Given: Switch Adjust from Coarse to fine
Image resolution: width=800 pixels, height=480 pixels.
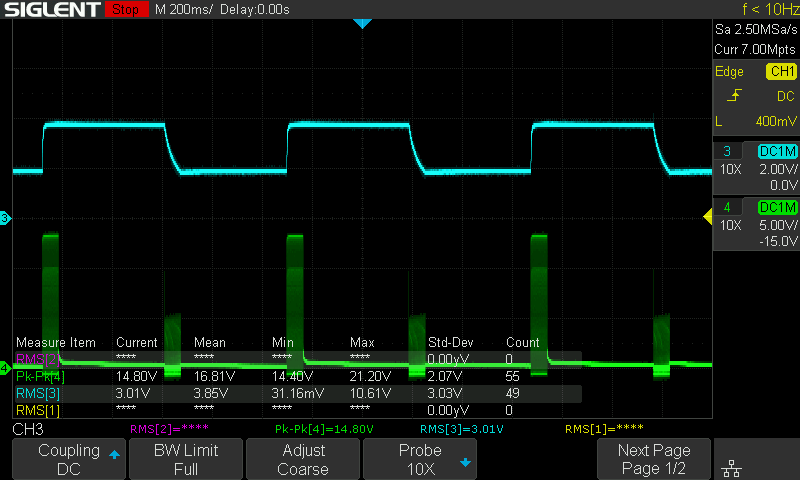Looking at the screenshot, I should tap(303, 459).
